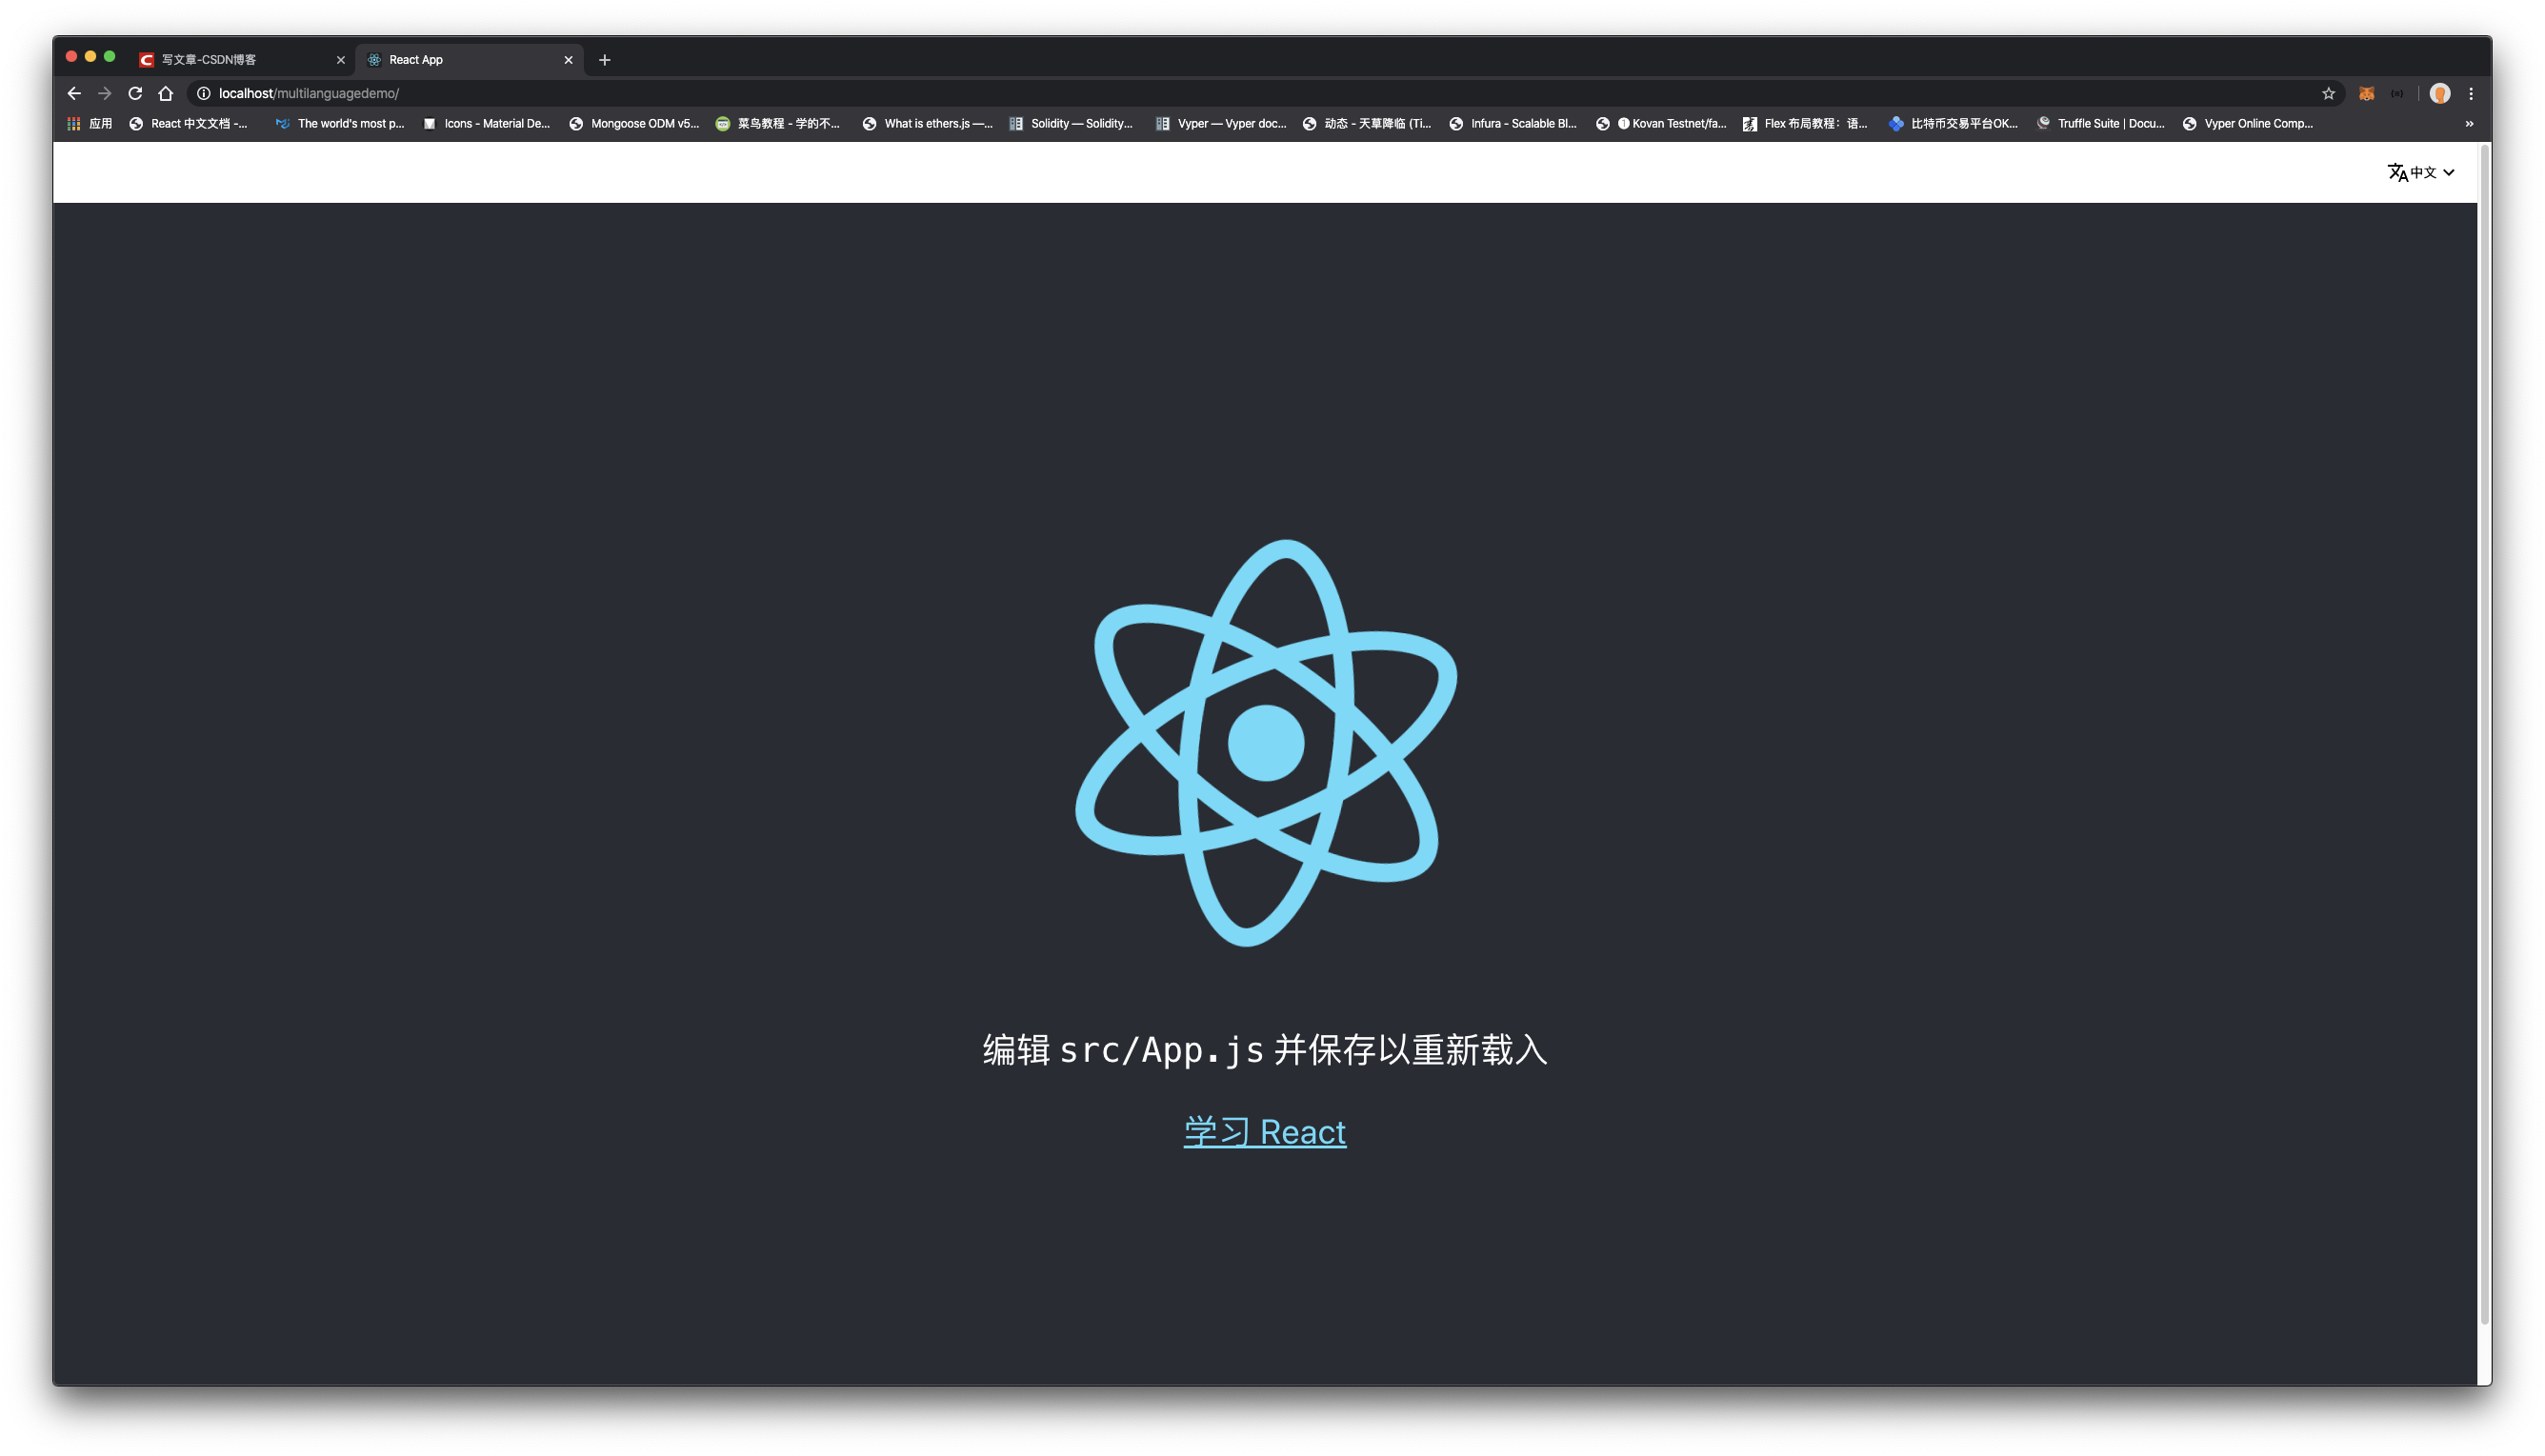Click the user profile avatar

click(x=2440, y=93)
